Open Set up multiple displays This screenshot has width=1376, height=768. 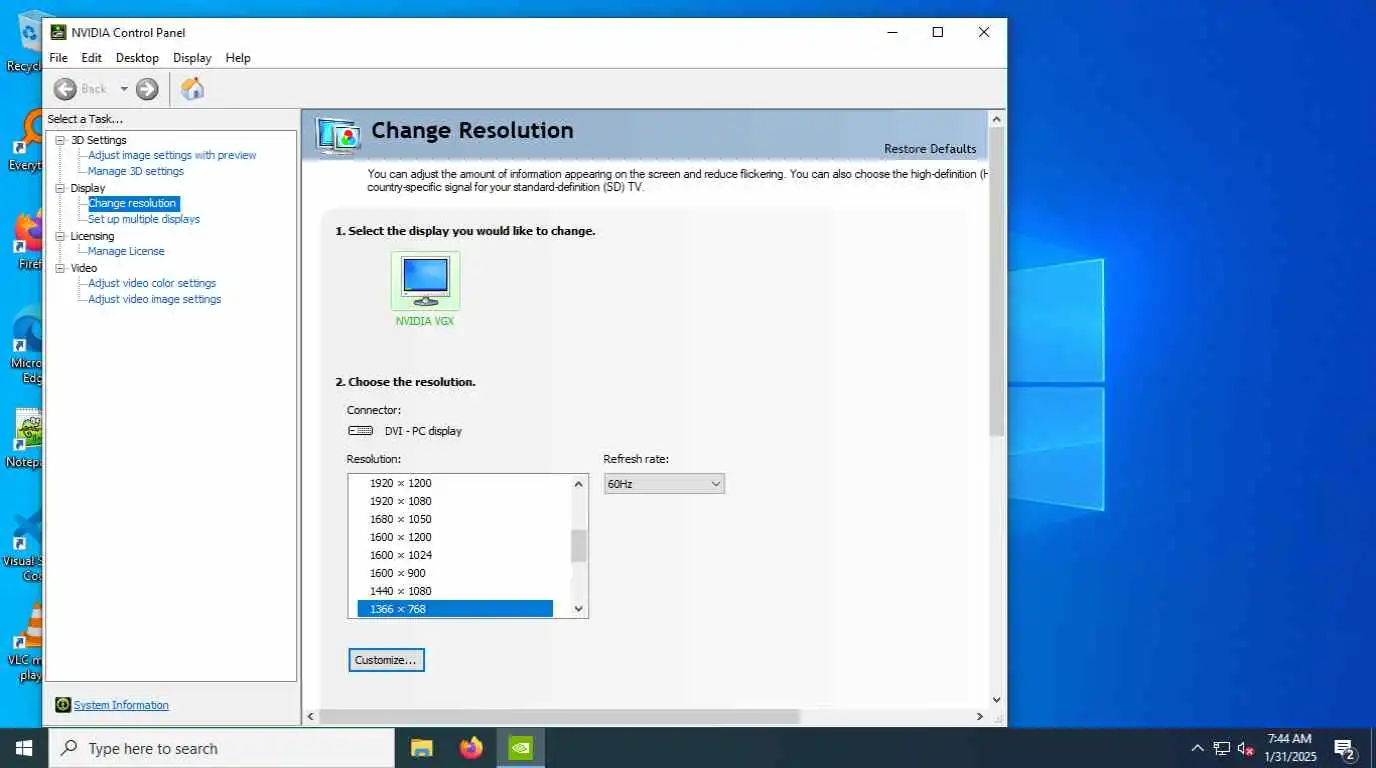pyautogui.click(x=144, y=219)
